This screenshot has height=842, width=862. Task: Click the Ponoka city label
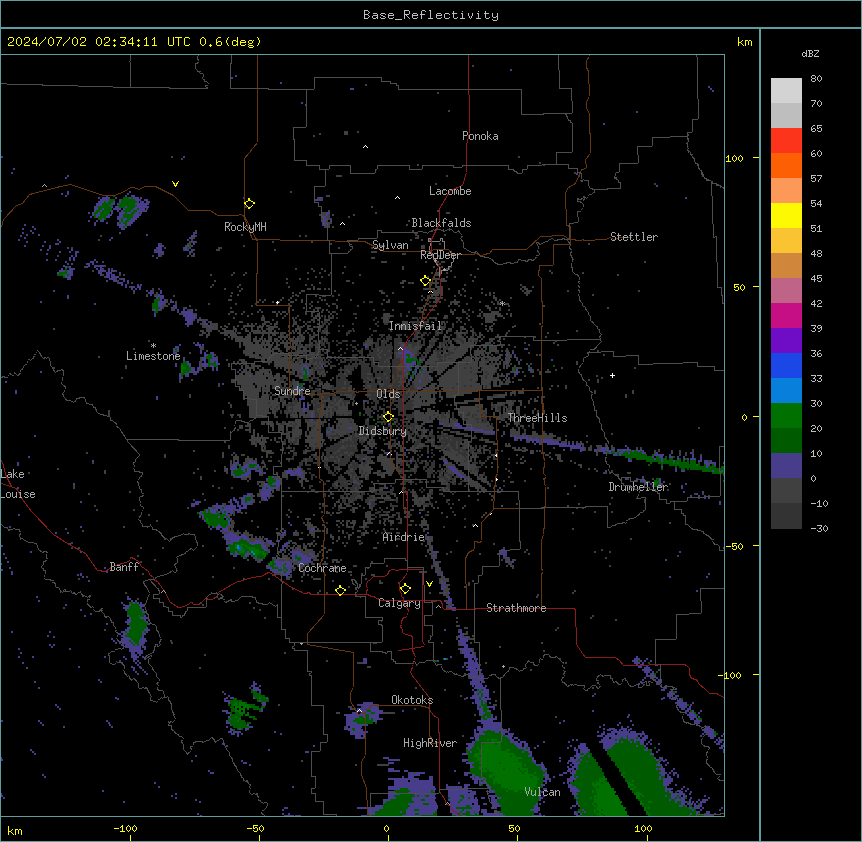click(x=480, y=136)
